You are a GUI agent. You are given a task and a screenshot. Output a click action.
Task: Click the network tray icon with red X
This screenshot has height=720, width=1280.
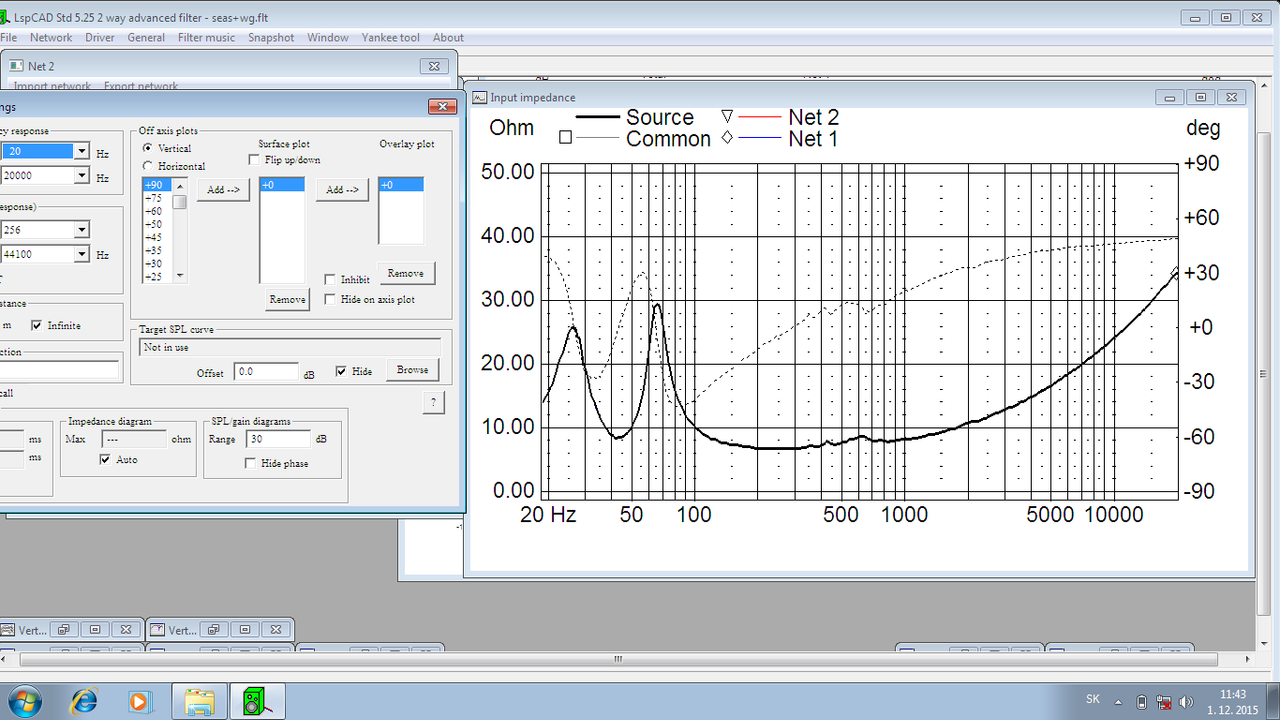point(1165,702)
